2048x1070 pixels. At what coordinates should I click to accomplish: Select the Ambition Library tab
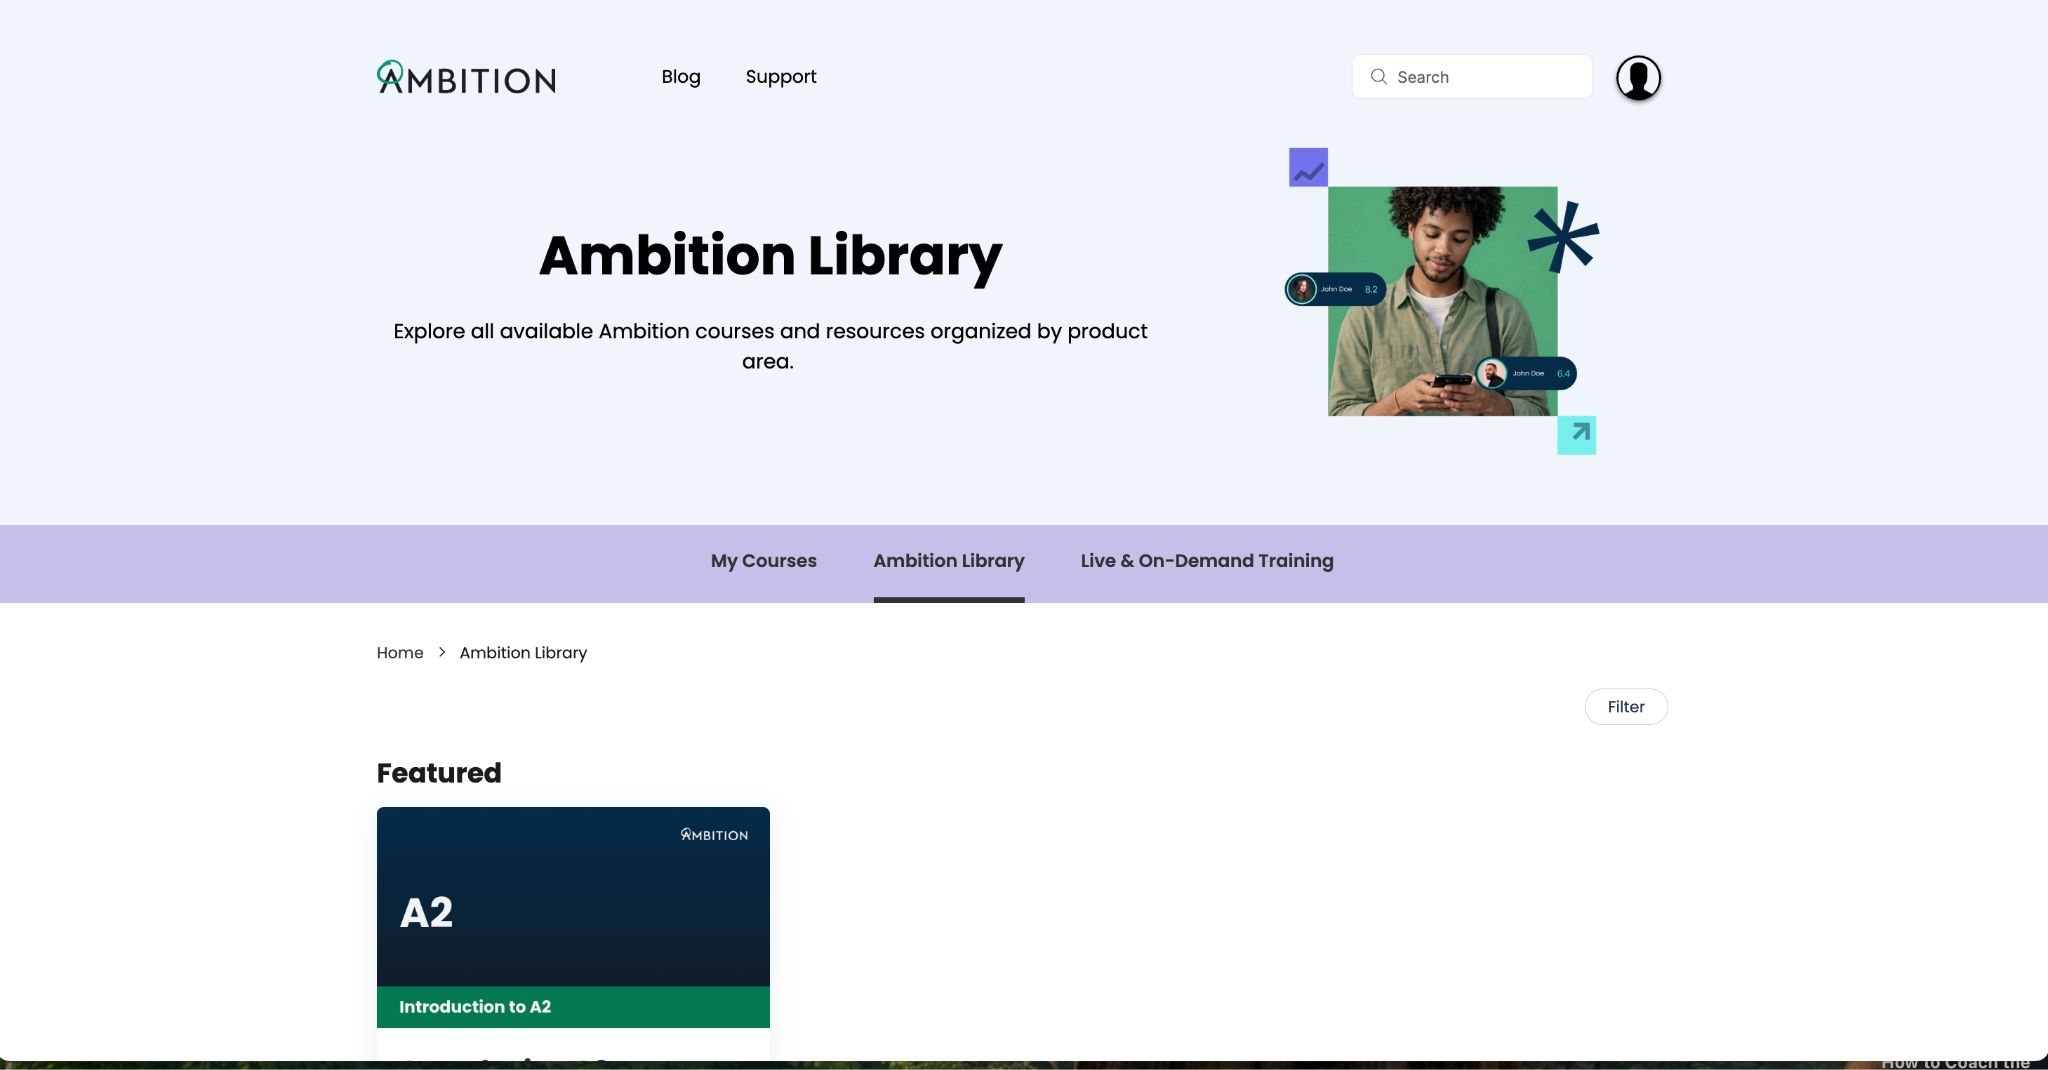(x=949, y=561)
